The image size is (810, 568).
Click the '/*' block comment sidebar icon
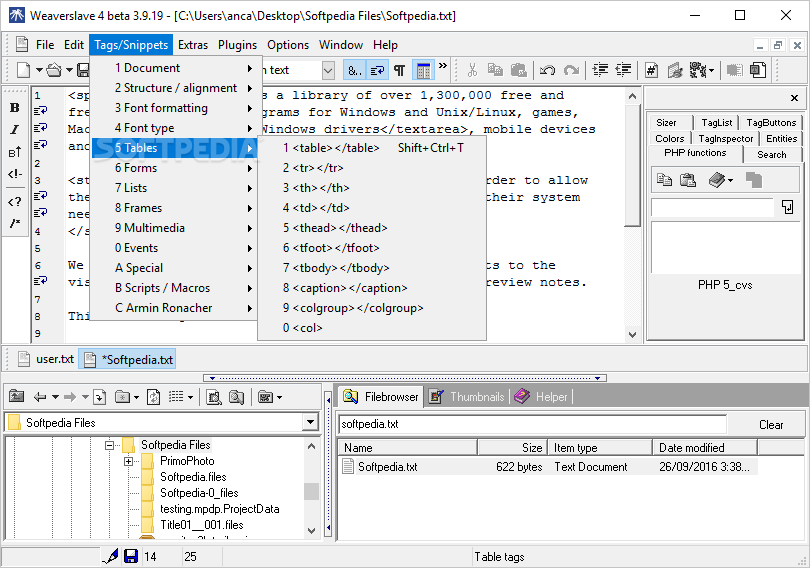(x=14, y=223)
